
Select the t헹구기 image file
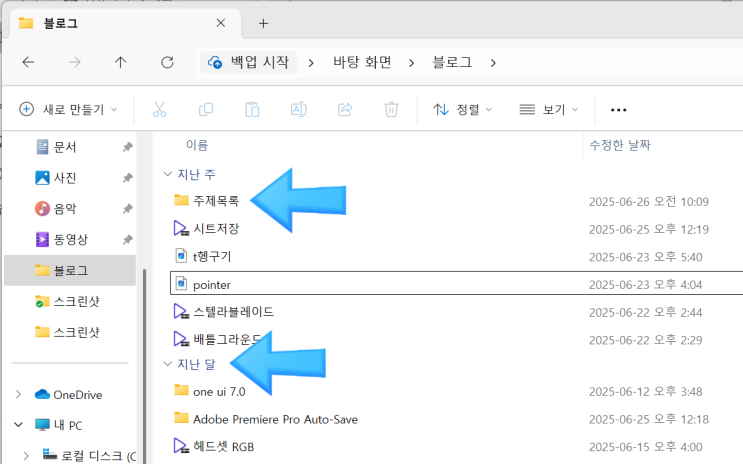click(x=203, y=256)
